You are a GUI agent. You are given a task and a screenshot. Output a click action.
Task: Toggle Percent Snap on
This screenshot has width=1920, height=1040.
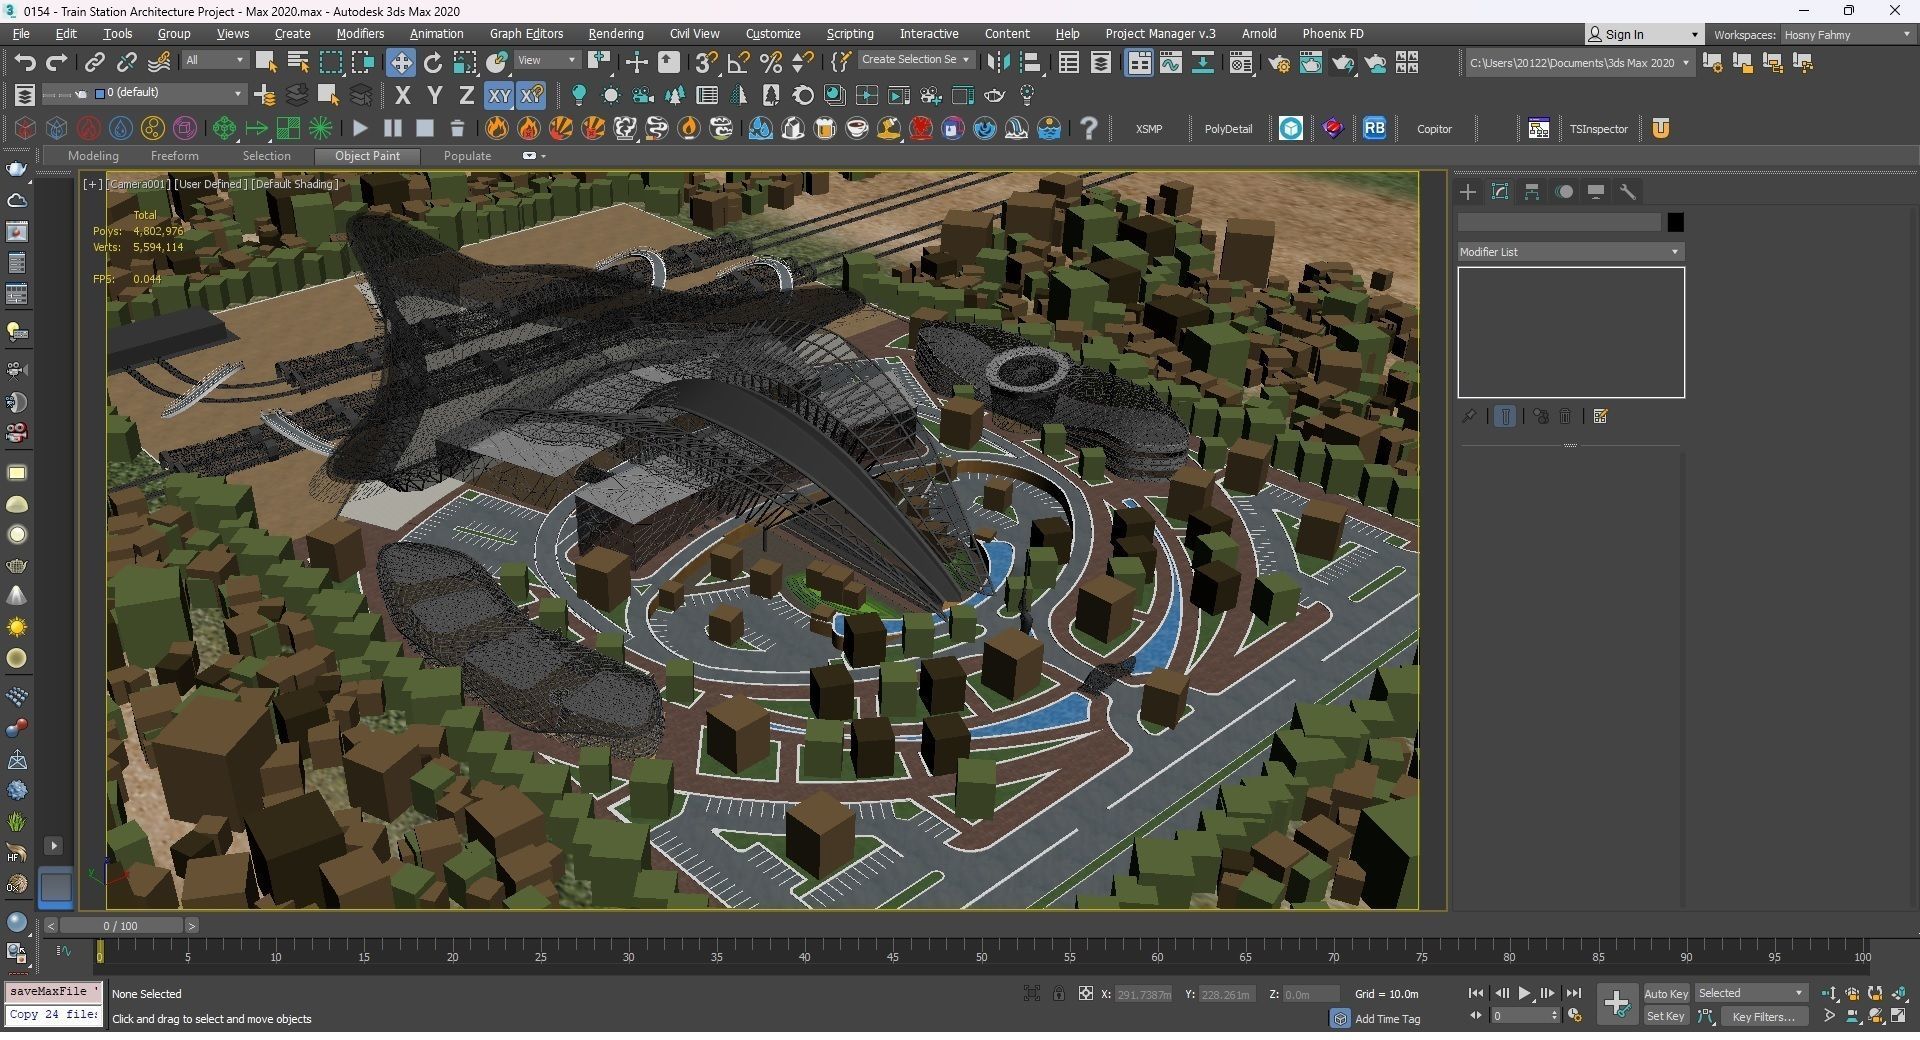point(770,62)
